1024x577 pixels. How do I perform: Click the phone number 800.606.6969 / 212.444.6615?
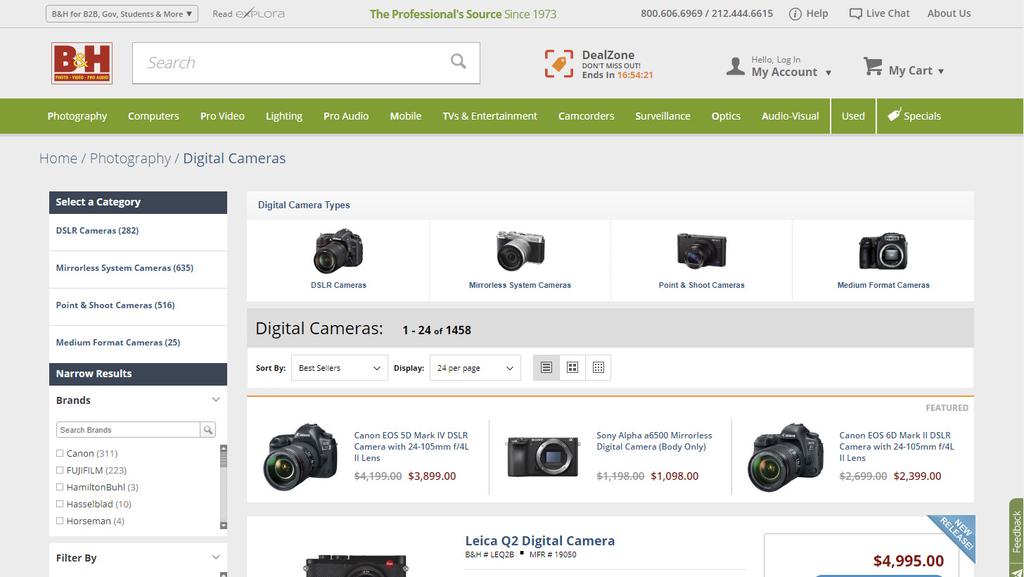click(707, 13)
